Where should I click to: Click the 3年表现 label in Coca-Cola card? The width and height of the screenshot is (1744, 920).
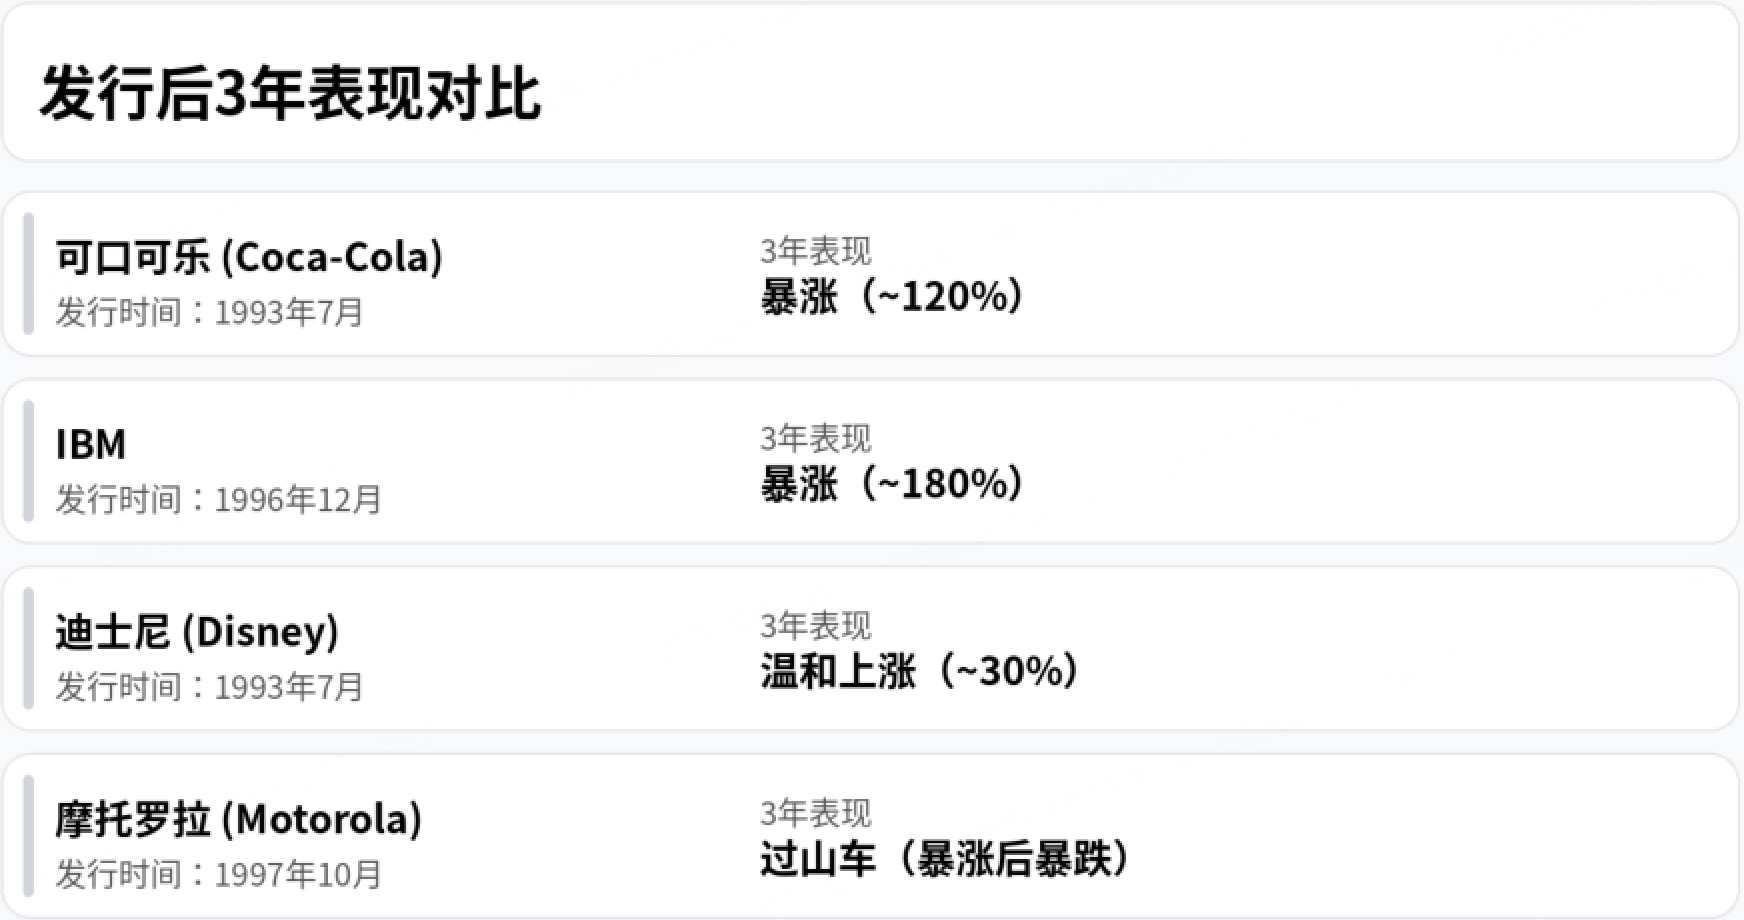click(x=815, y=251)
